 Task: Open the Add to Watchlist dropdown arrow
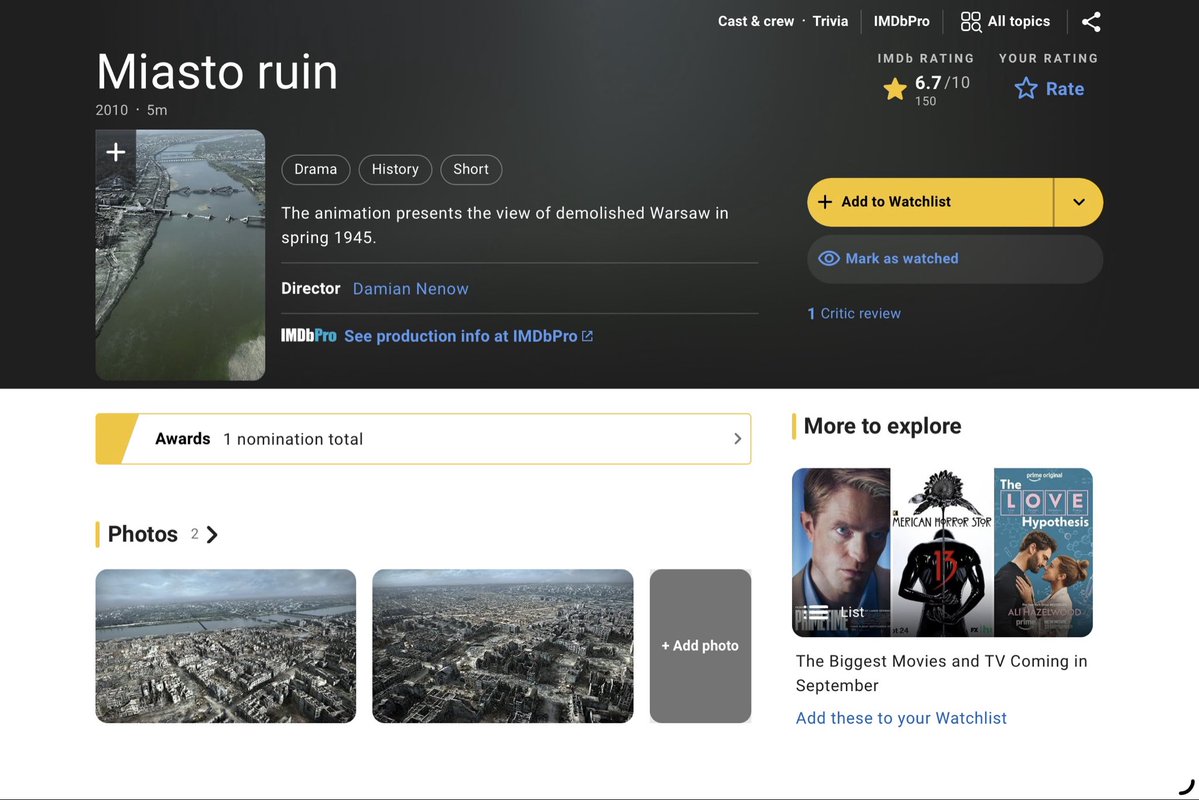(1079, 202)
